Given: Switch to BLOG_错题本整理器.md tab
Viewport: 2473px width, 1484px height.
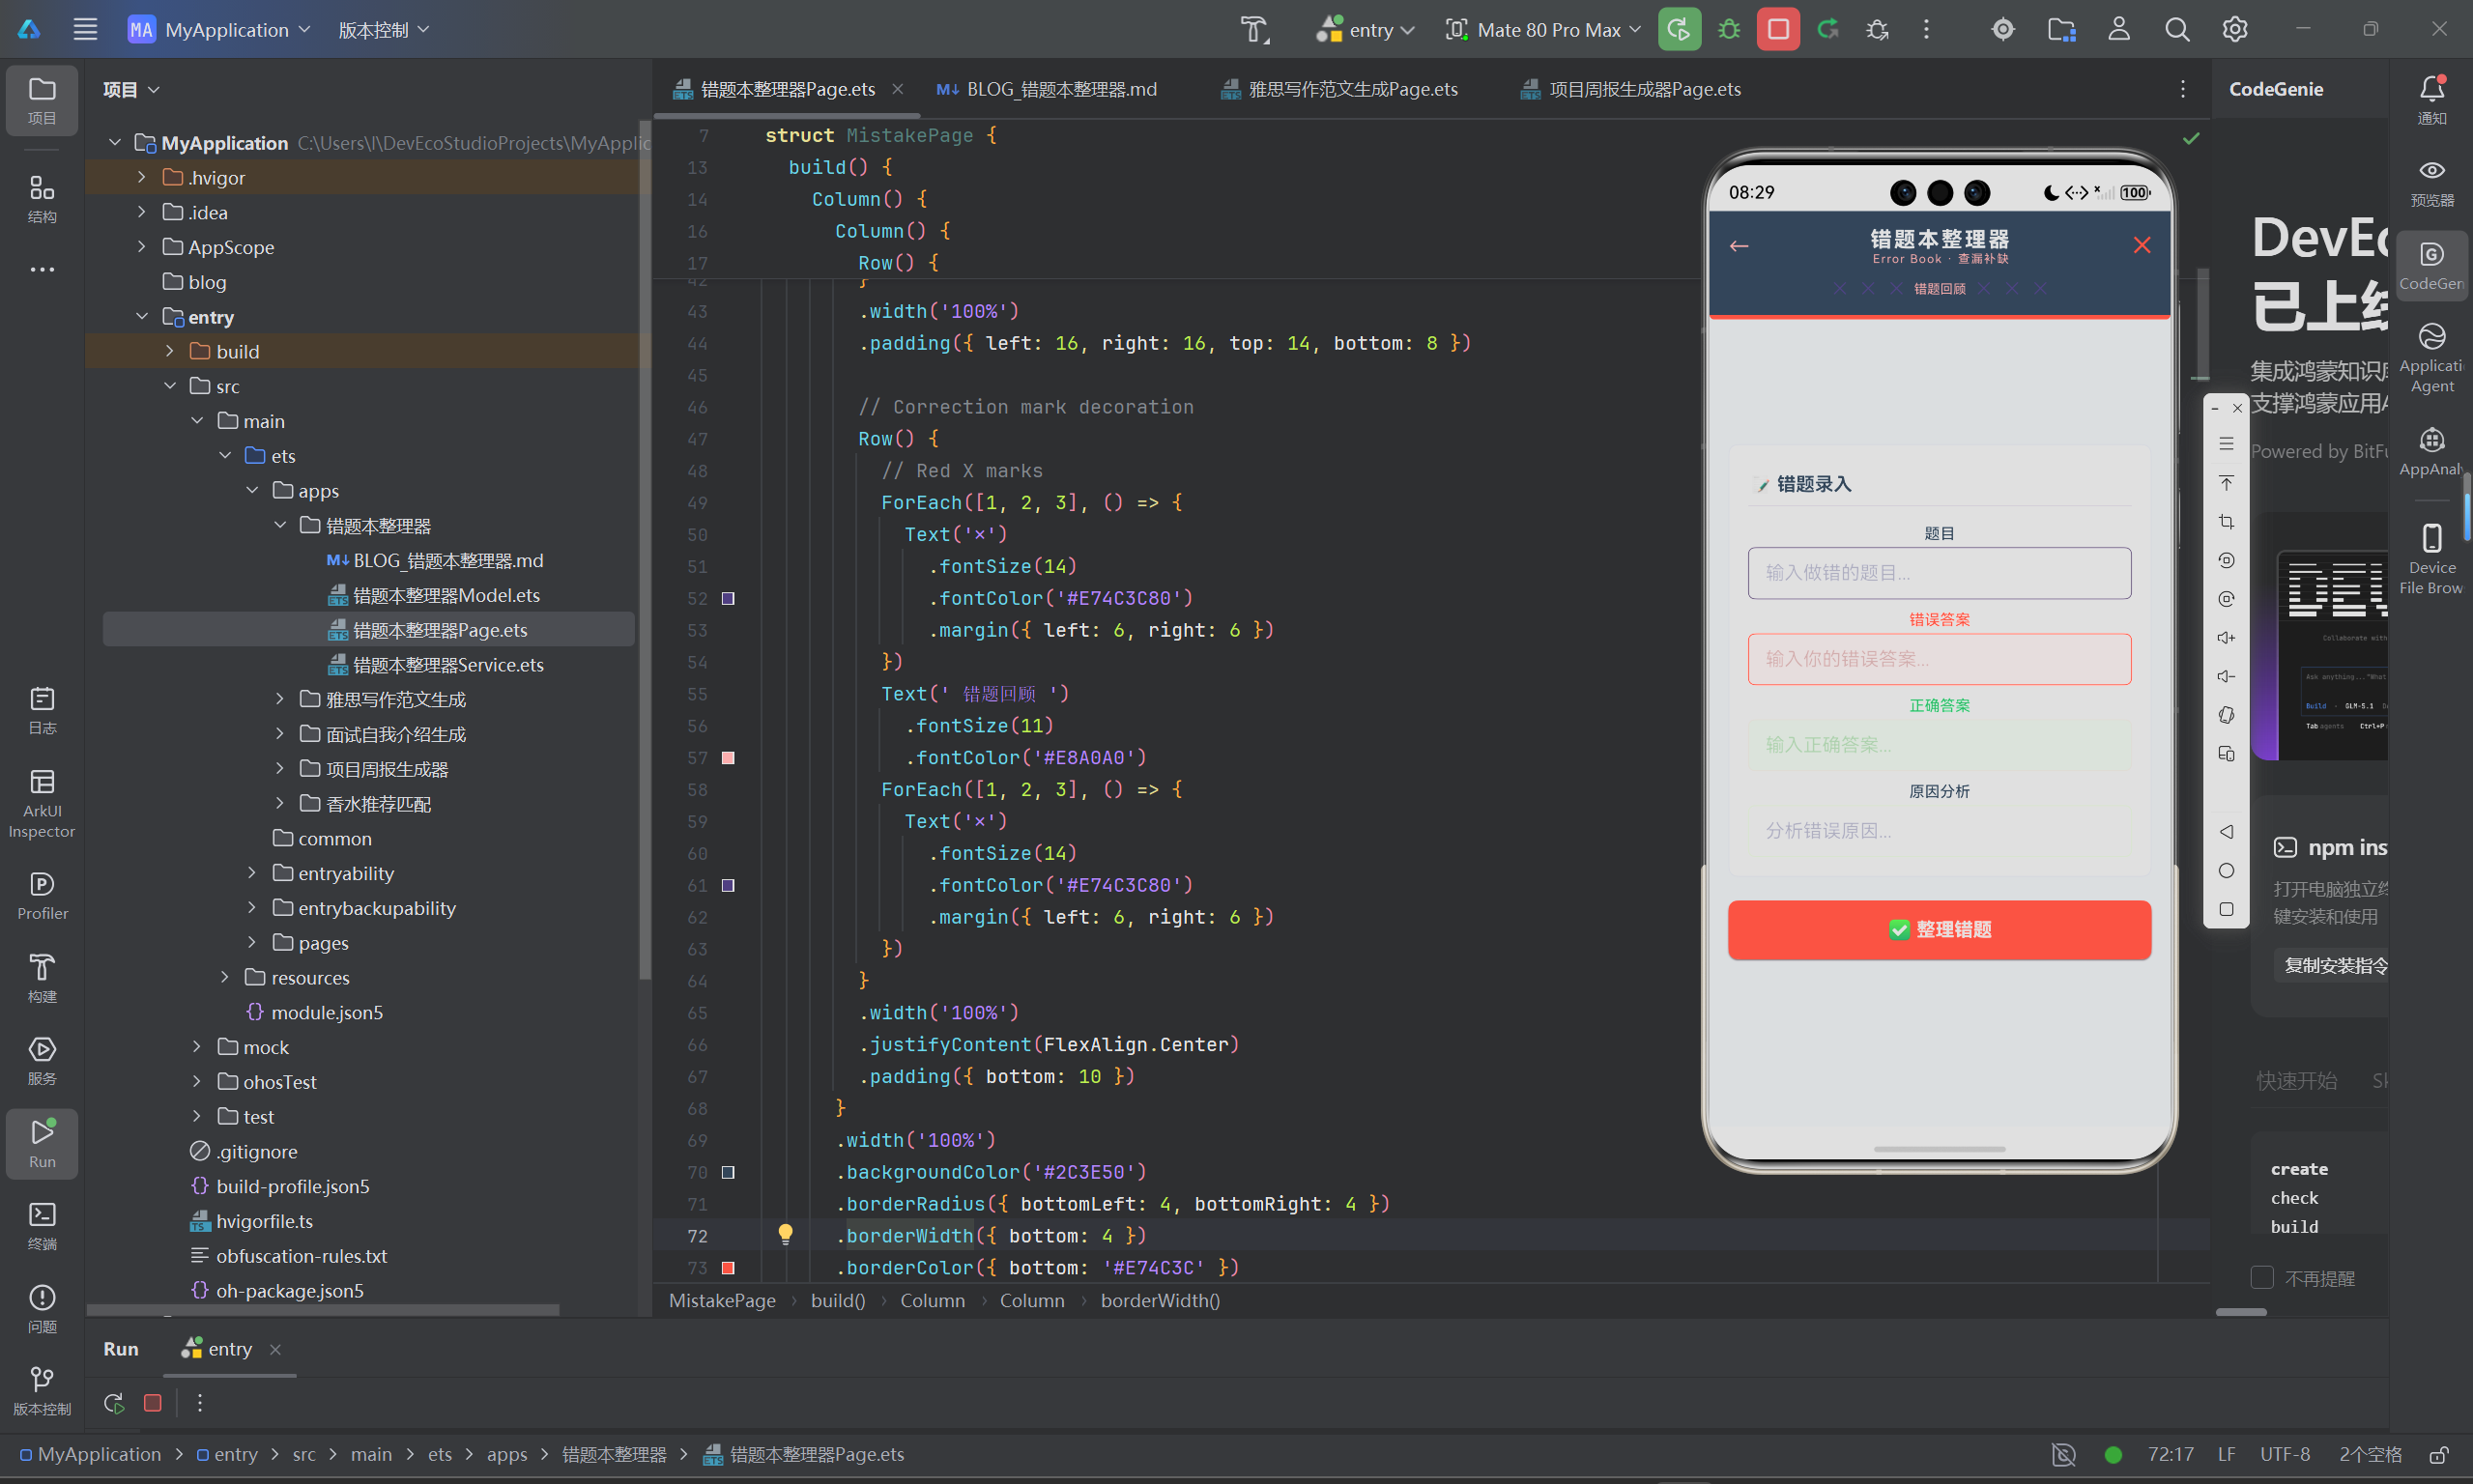Looking at the screenshot, I should point(1046,89).
